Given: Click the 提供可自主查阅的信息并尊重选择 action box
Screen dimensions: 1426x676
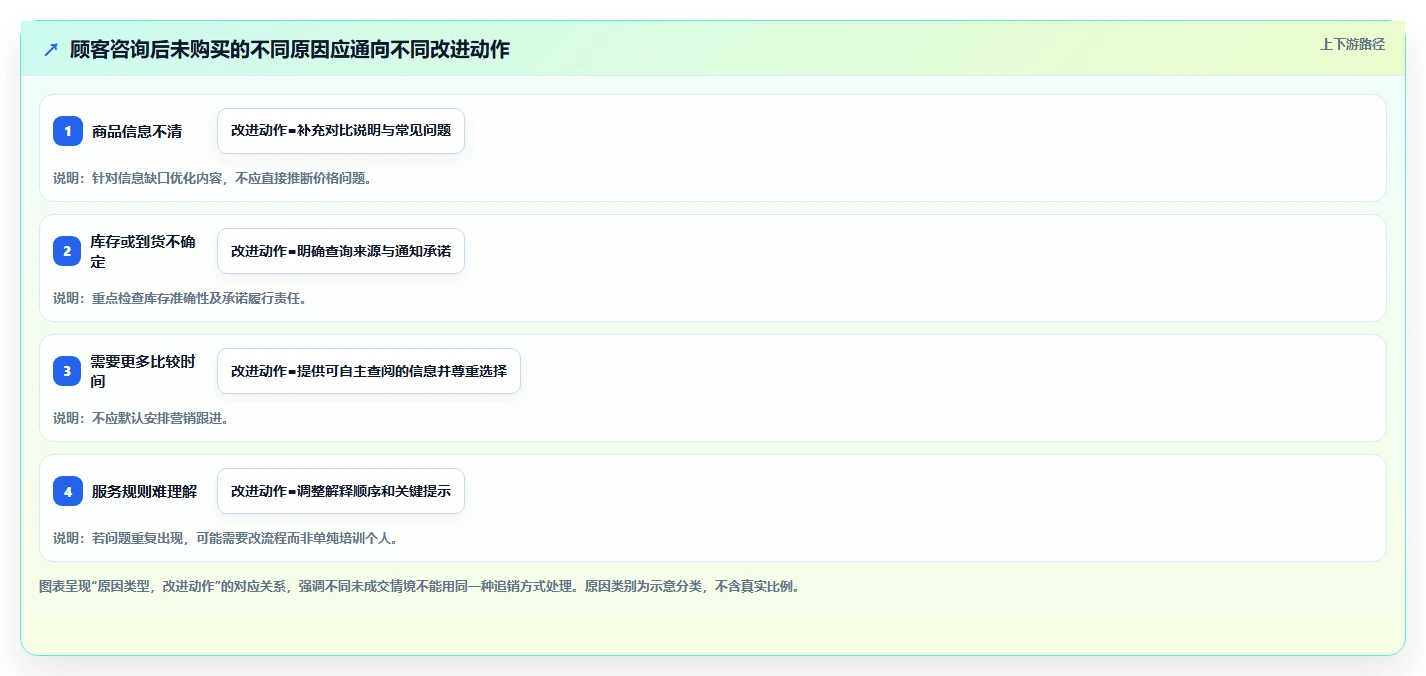Looking at the screenshot, I should click(x=369, y=371).
